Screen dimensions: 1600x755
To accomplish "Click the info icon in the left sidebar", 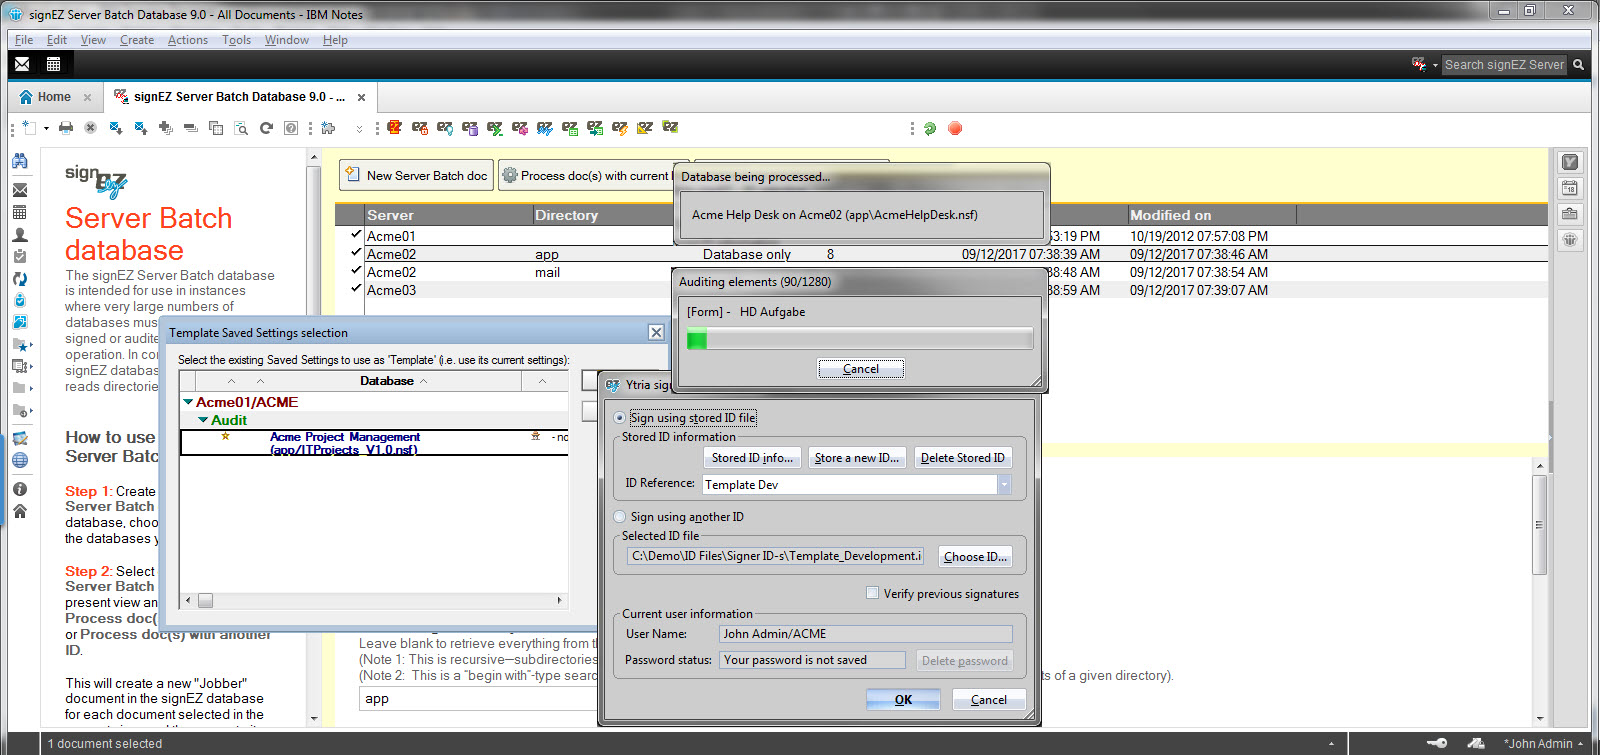I will click(19, 490).
